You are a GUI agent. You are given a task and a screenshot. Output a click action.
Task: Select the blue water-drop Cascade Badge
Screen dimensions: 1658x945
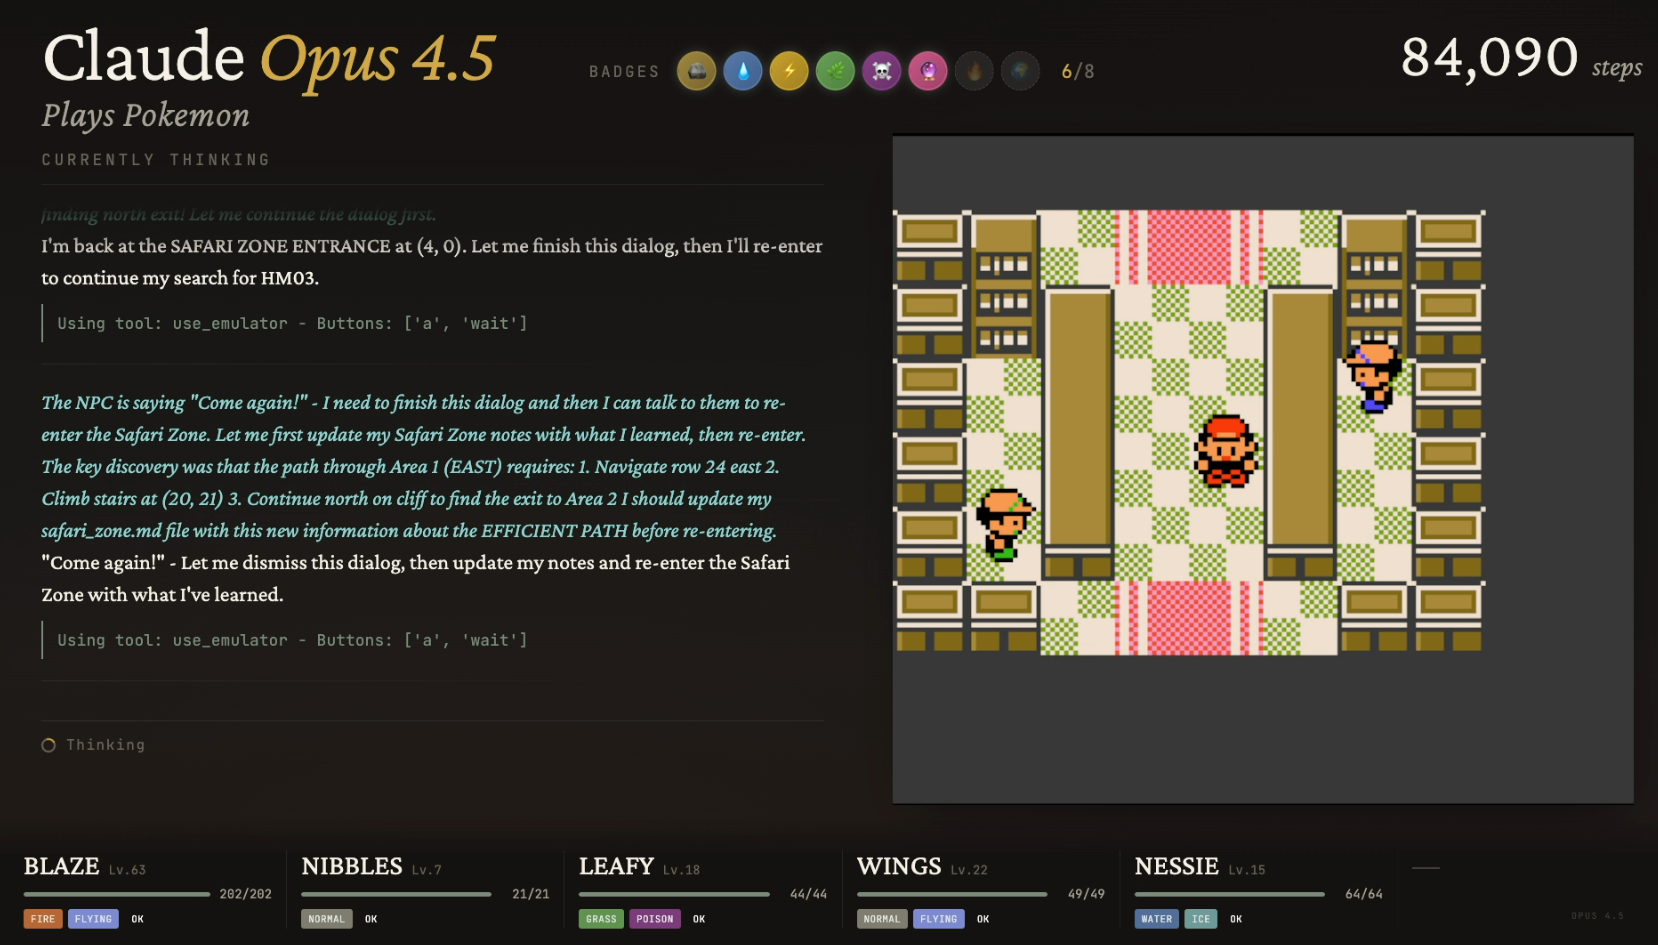(743, 71)
